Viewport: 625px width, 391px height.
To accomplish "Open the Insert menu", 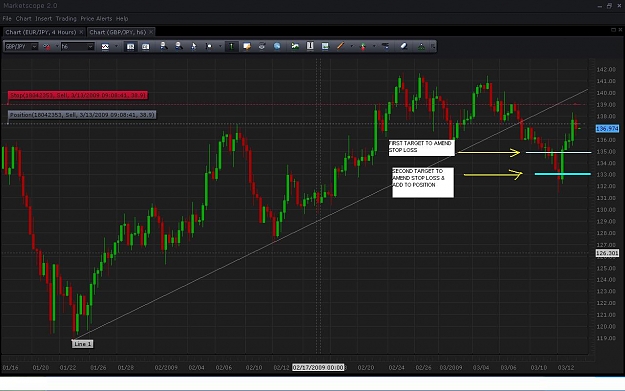I will [43, 19].
